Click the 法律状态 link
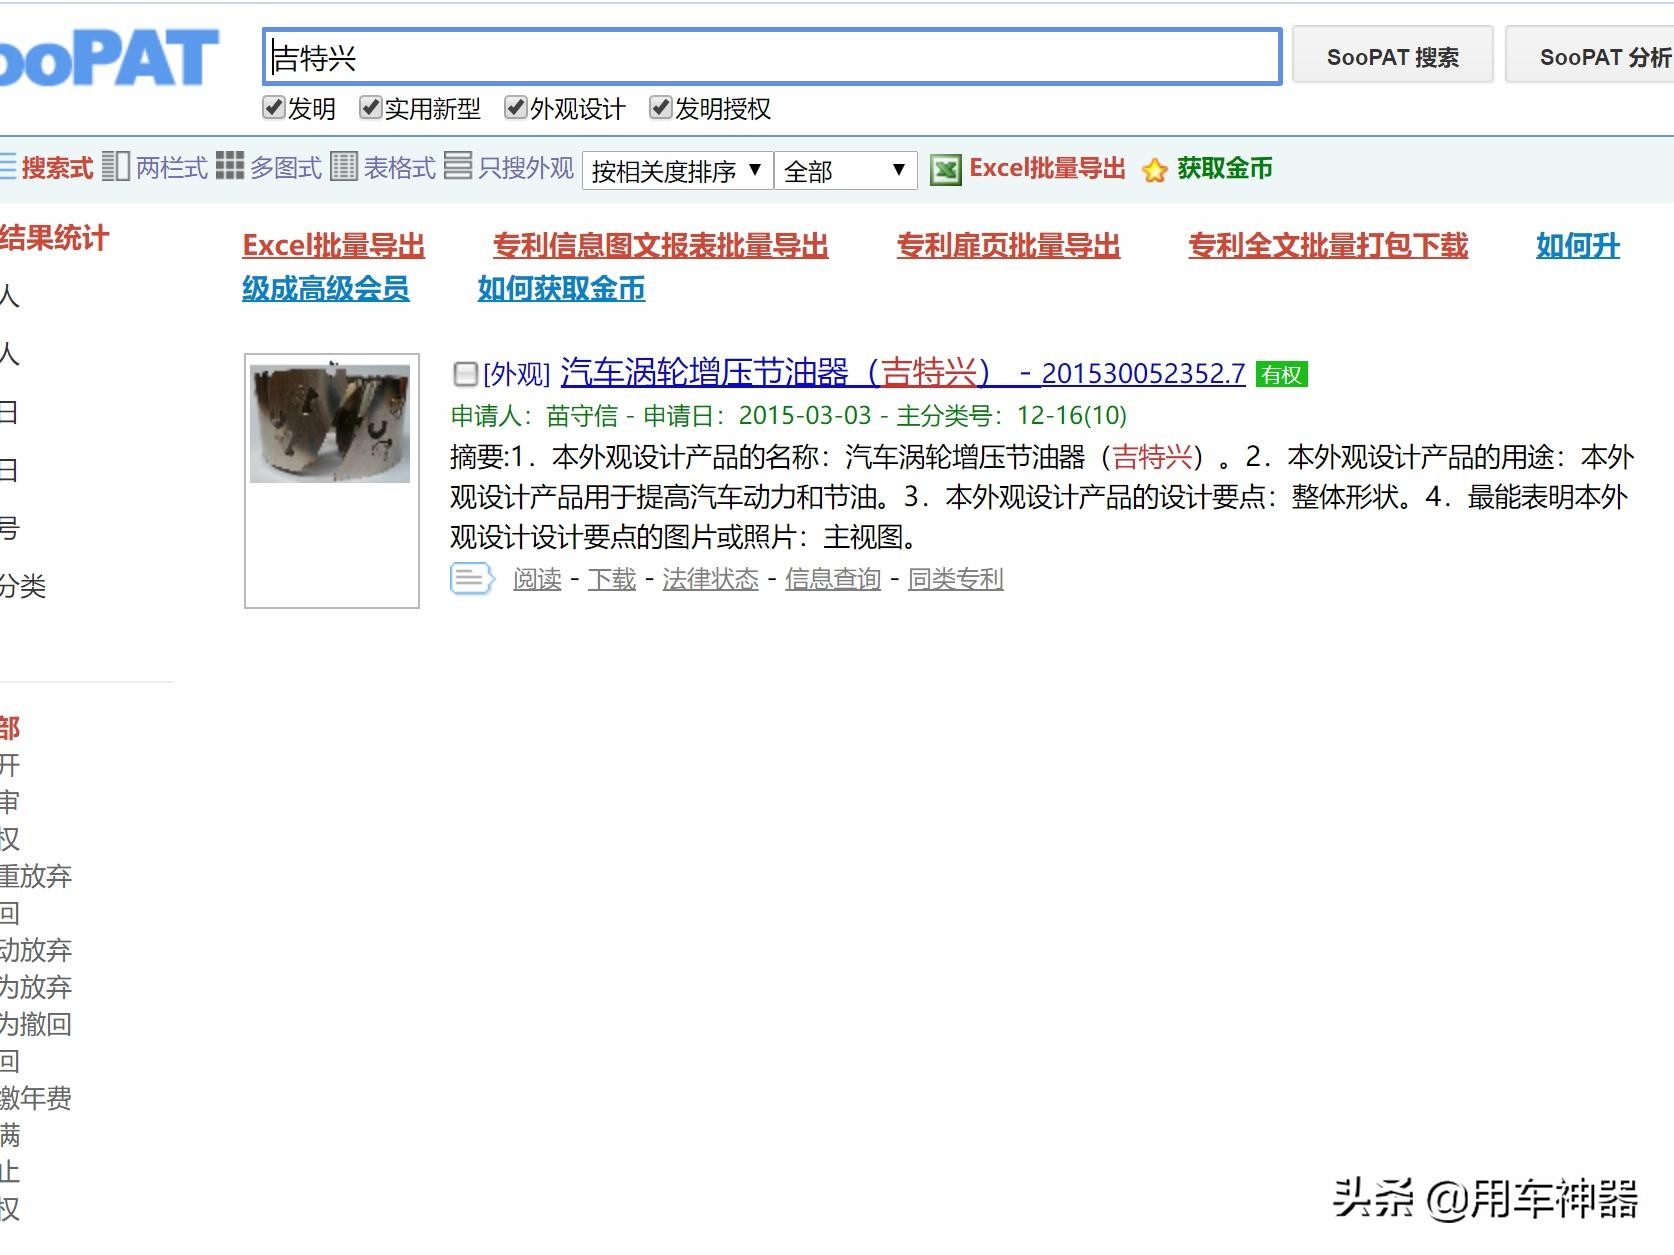This screenshot has height=1255, width=1674. (710, 579)
